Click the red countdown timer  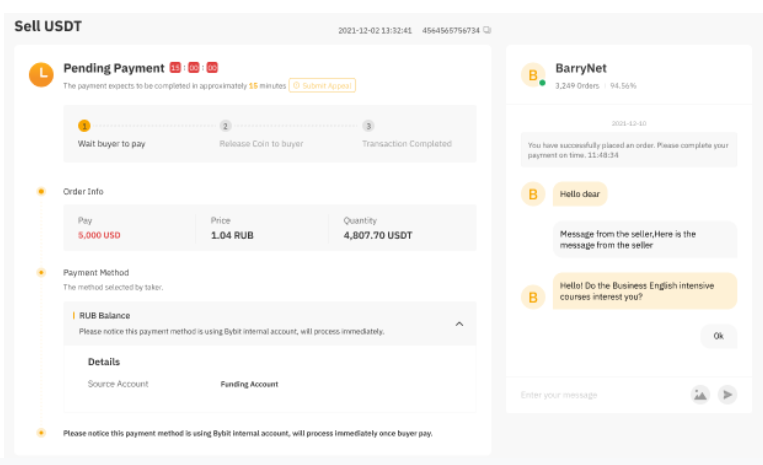click(193, 68)
